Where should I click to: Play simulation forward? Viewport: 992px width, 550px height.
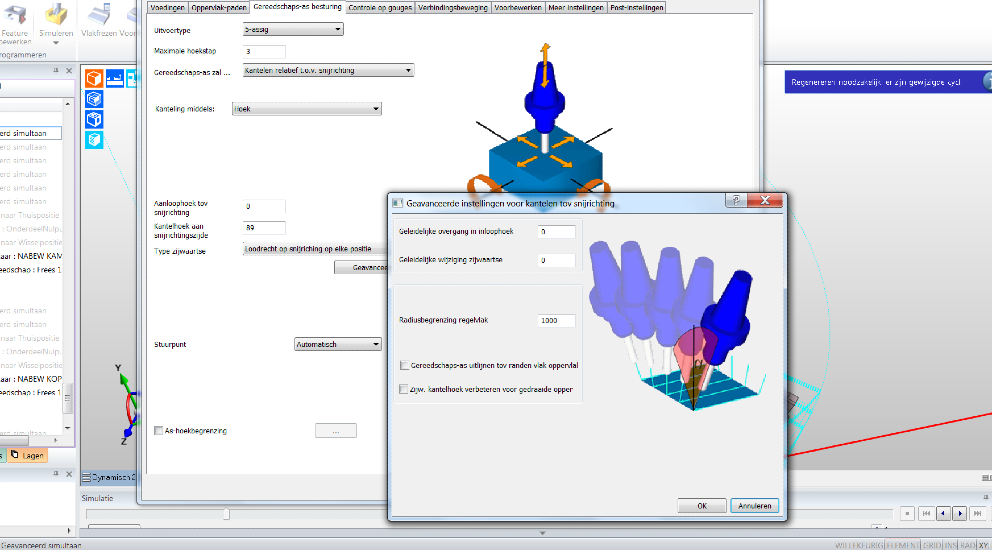coord(960,513)
